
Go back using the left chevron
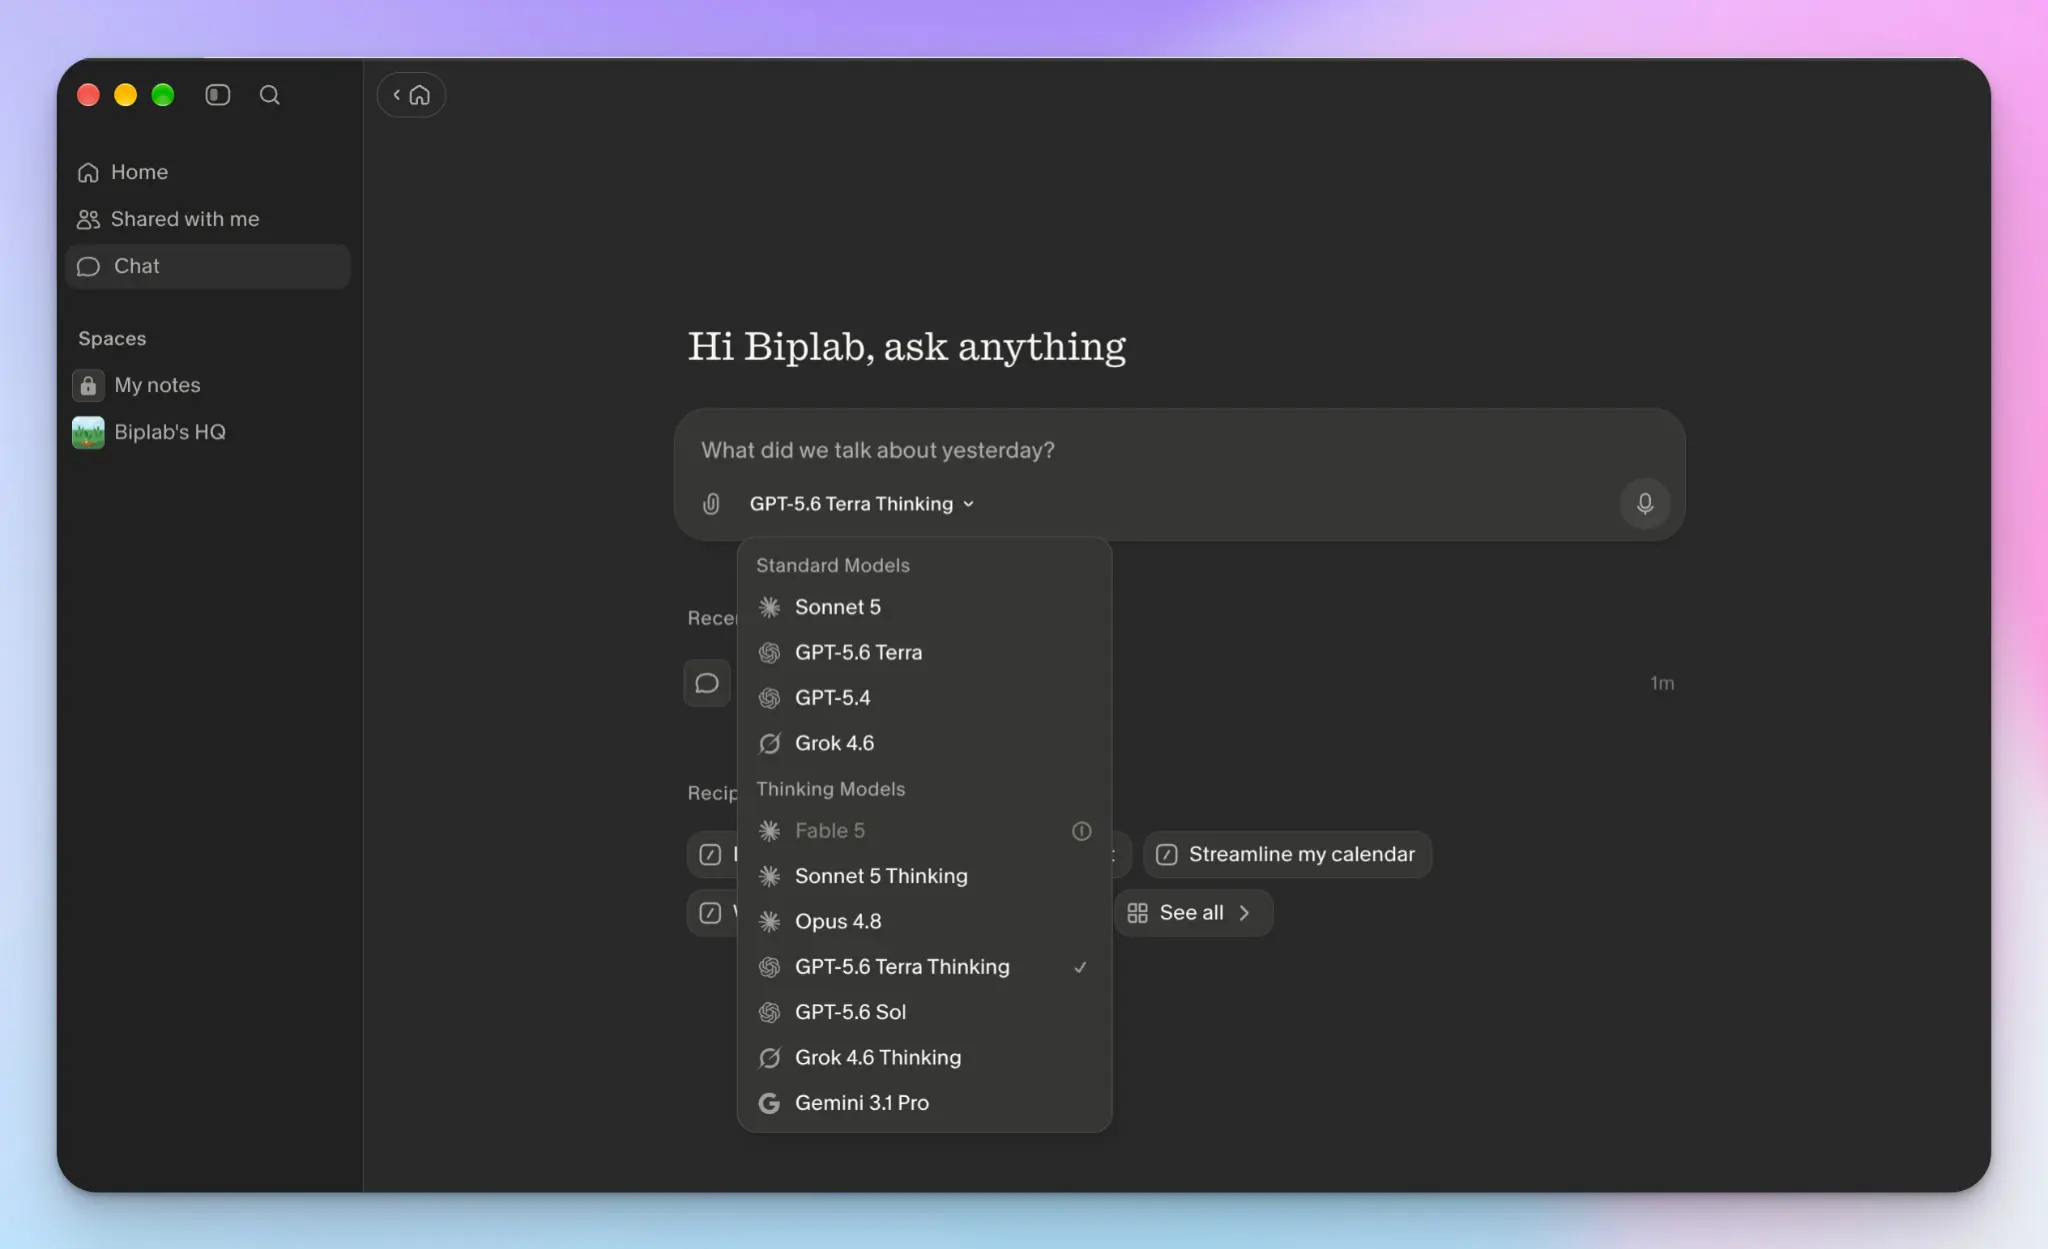396,95
